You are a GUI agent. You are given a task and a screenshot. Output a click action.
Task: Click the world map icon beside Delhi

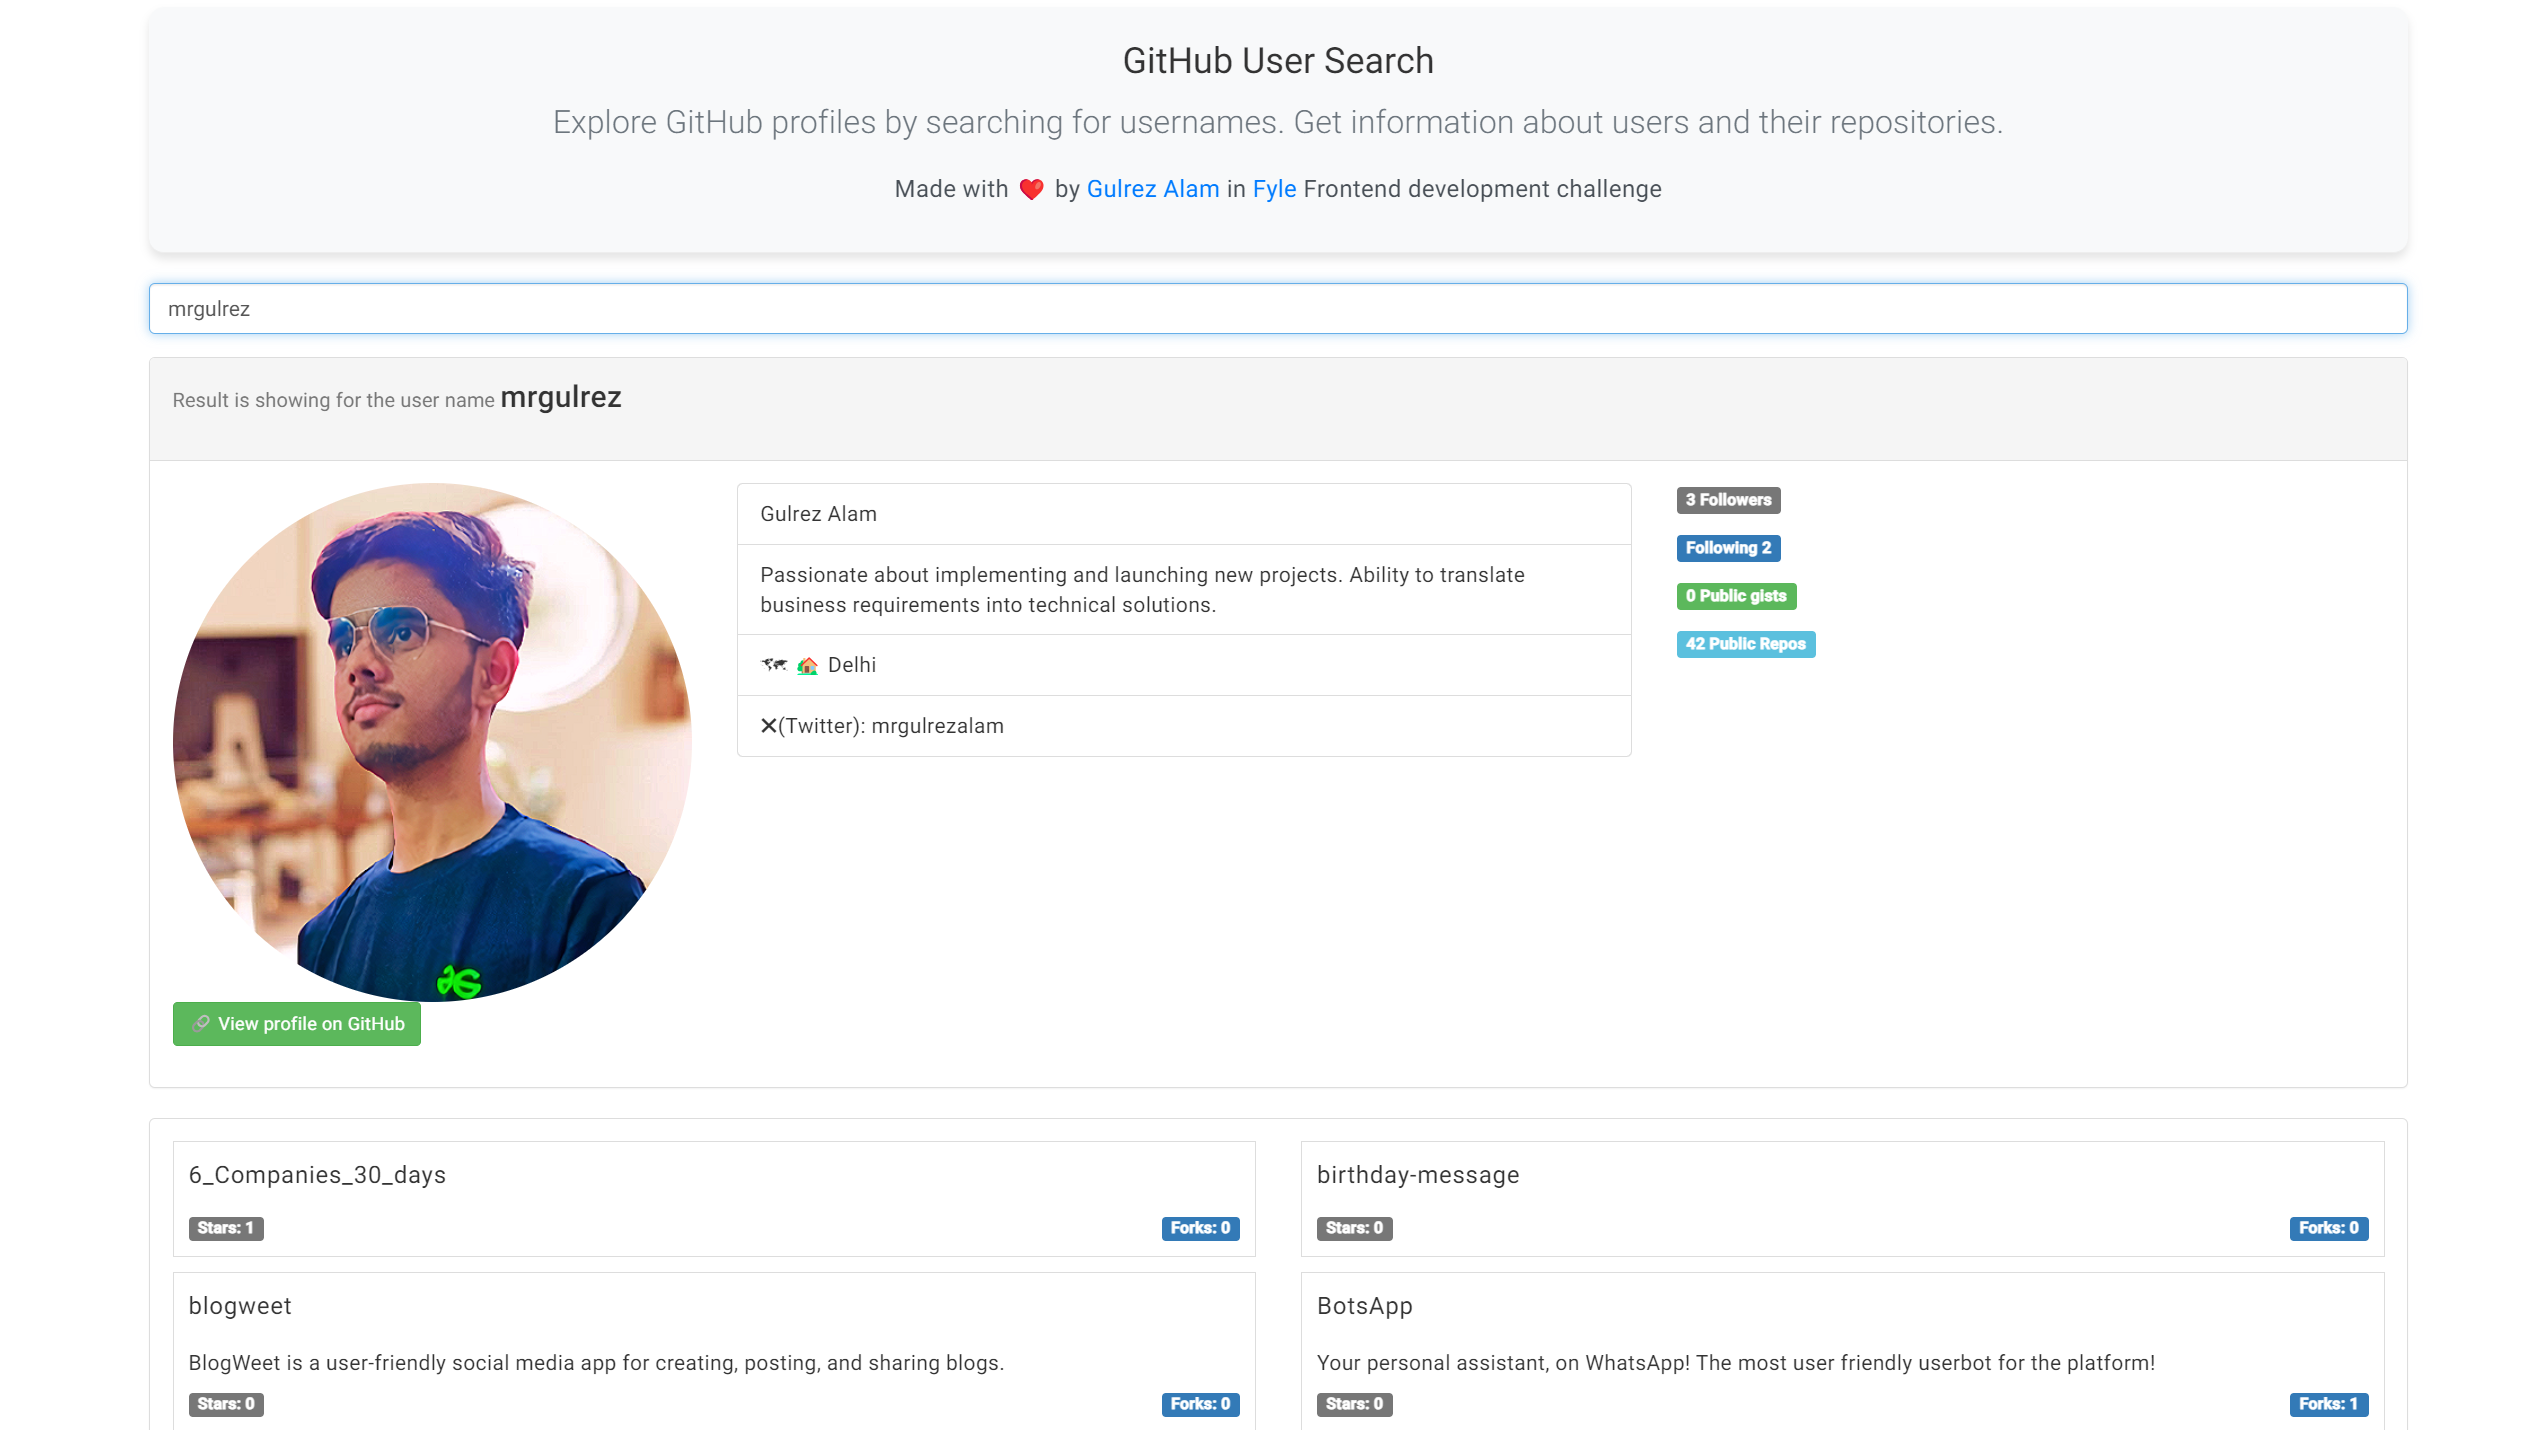tap(774, 665)
